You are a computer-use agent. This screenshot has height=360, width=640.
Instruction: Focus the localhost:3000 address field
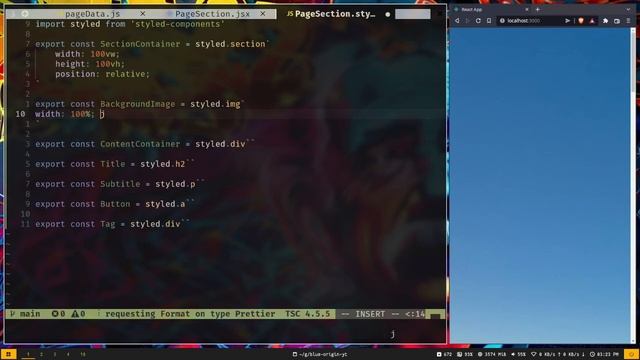click(x=530, y=21)
